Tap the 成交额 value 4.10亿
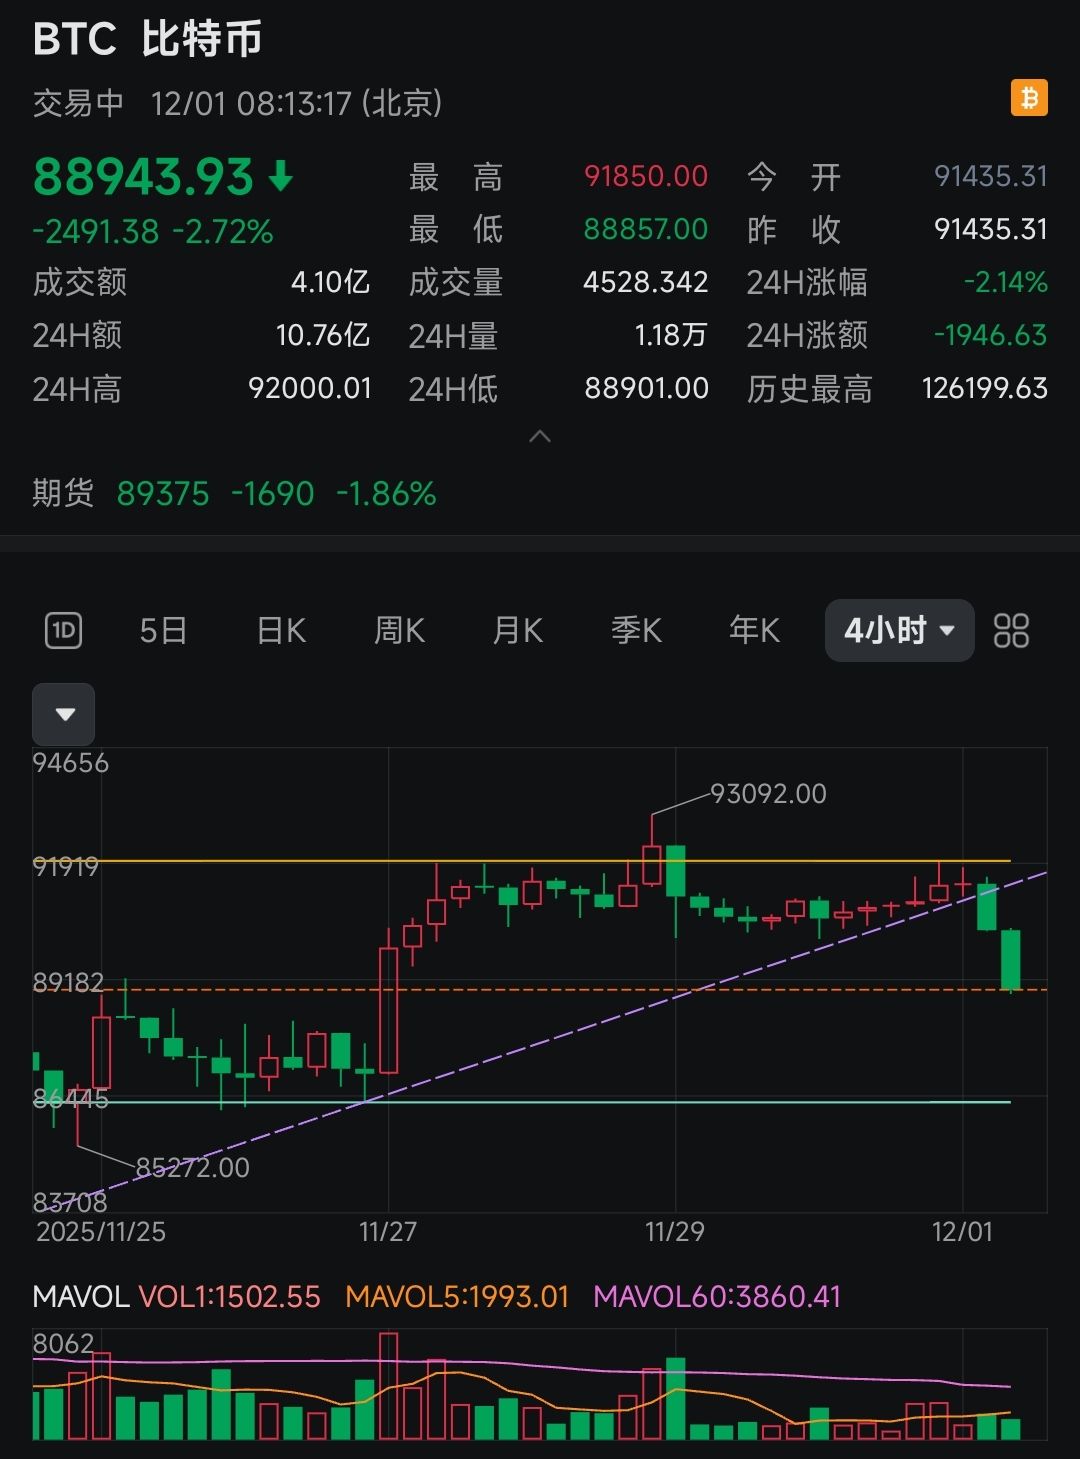The height and width of the screenshot is (1459, 1080). pos(331,282)
